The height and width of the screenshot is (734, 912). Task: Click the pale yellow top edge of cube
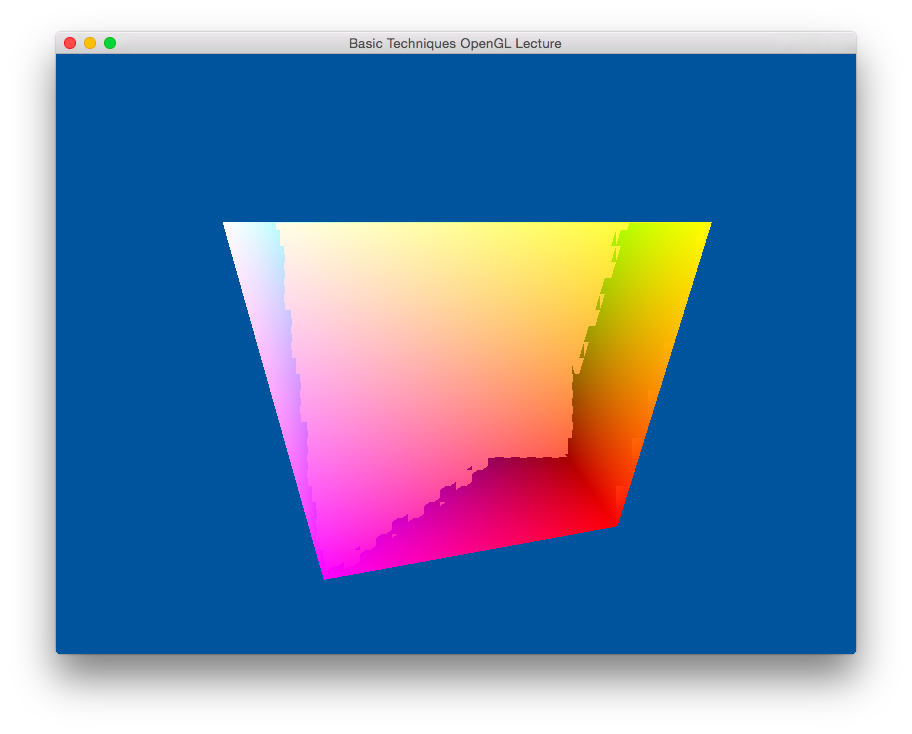pyautogui.click(x=450, y=230)
